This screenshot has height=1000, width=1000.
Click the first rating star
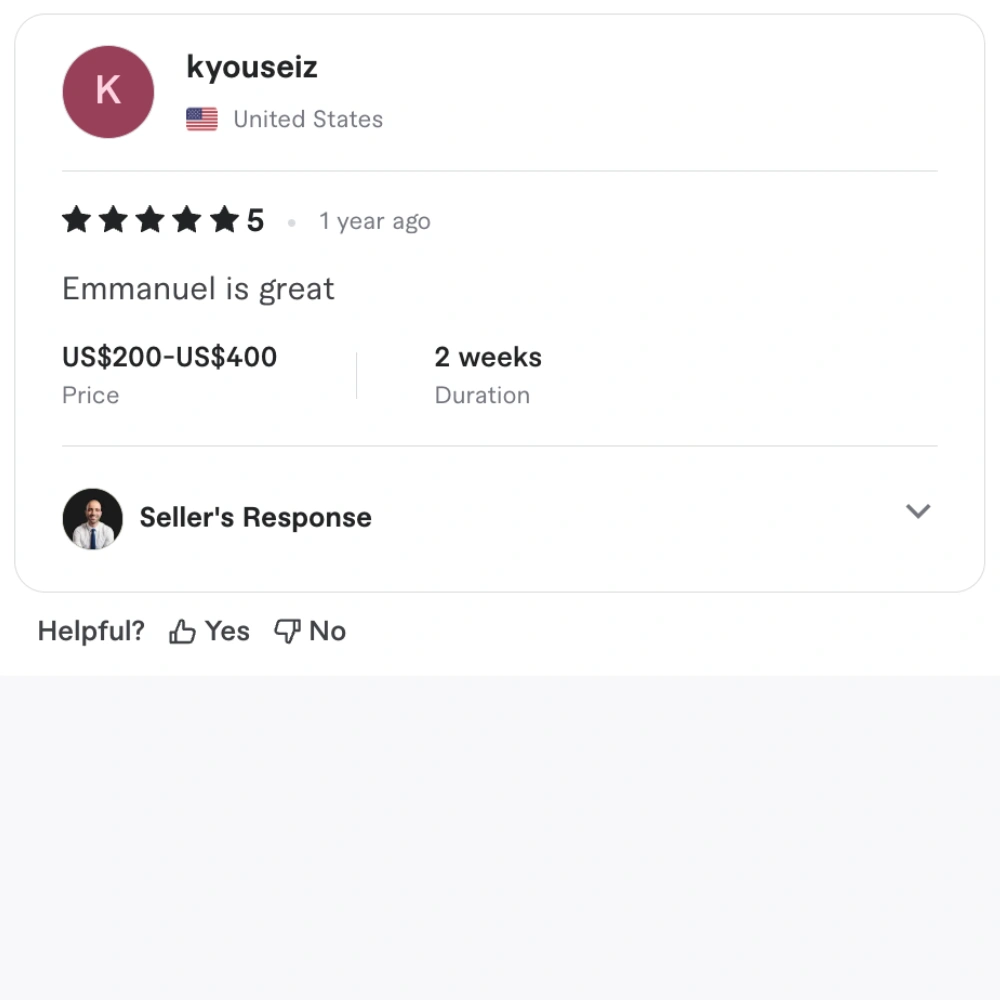pos(77,220)
